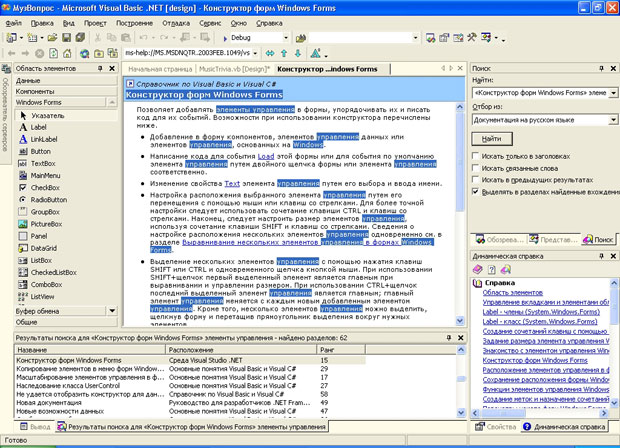Screen dimensions: 620x448
Task: Switch to the Начальная страница tab
Action: pos(160,69)
